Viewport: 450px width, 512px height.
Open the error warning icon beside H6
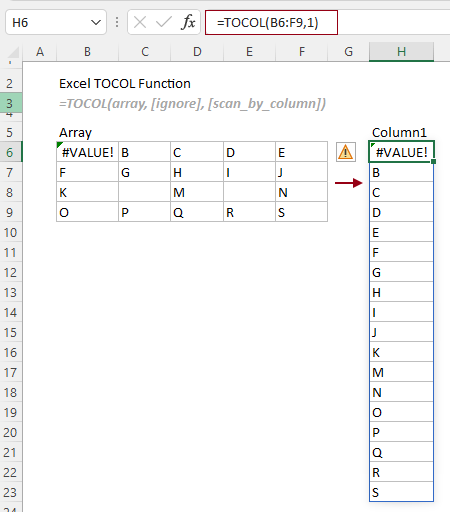click(346, 152)
